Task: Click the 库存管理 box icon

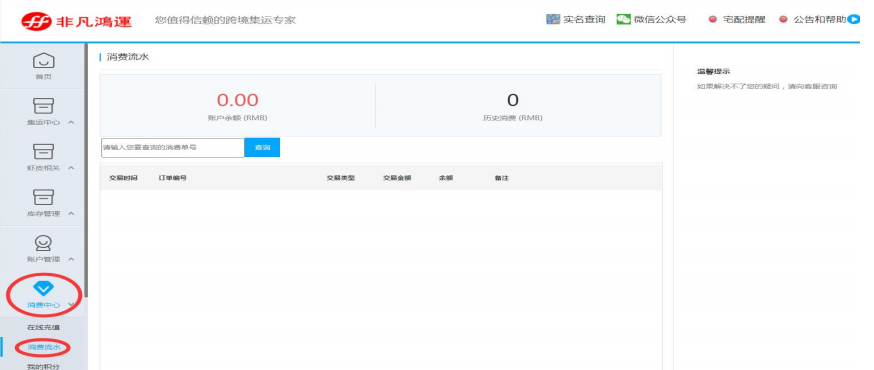Action: (43, 197)
